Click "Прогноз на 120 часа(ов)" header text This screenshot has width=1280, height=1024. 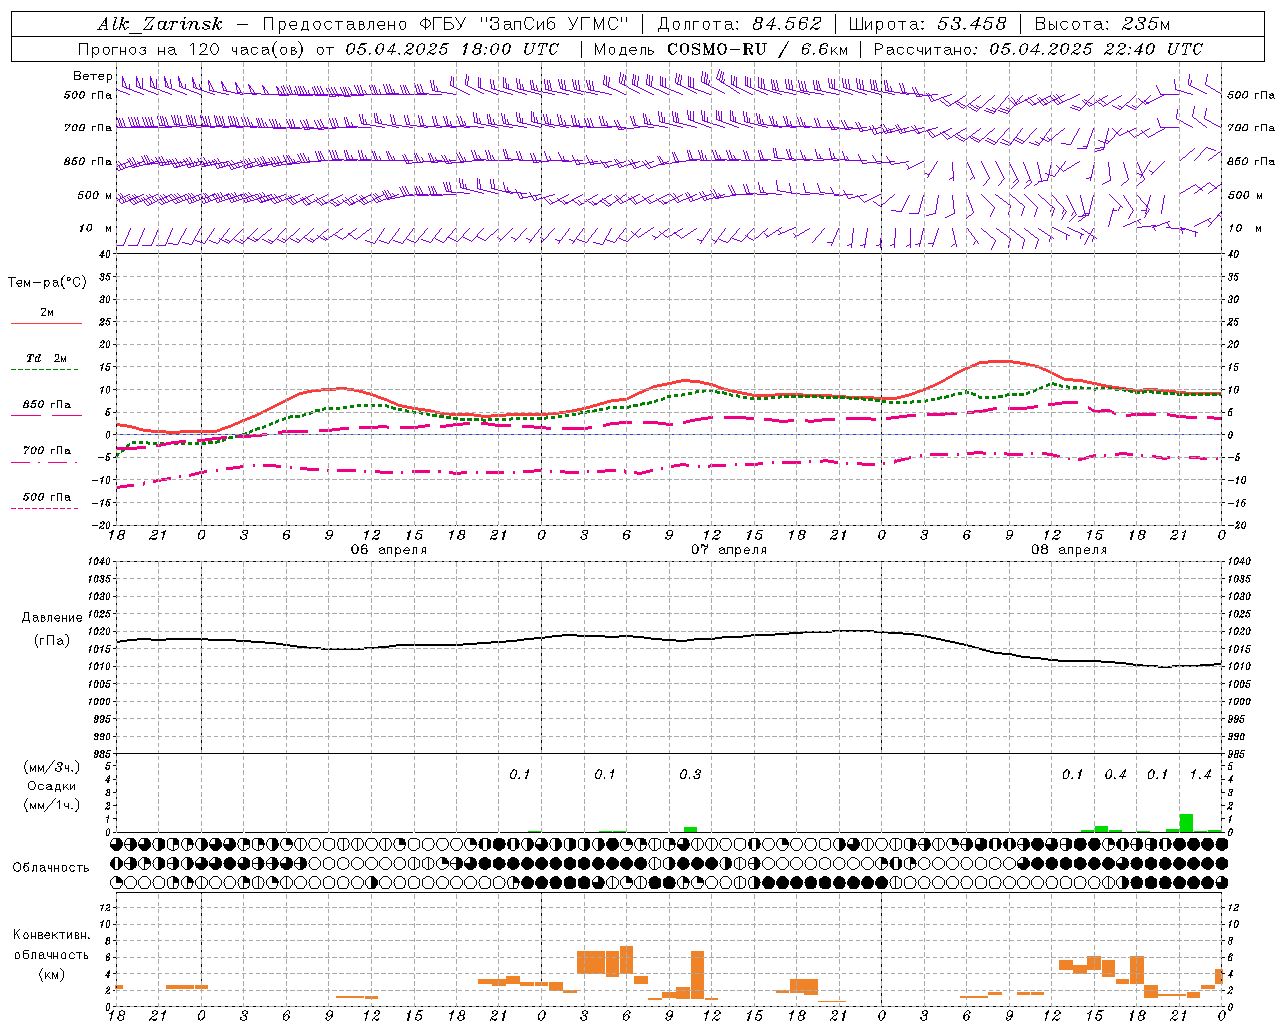(x=192, y=49)
